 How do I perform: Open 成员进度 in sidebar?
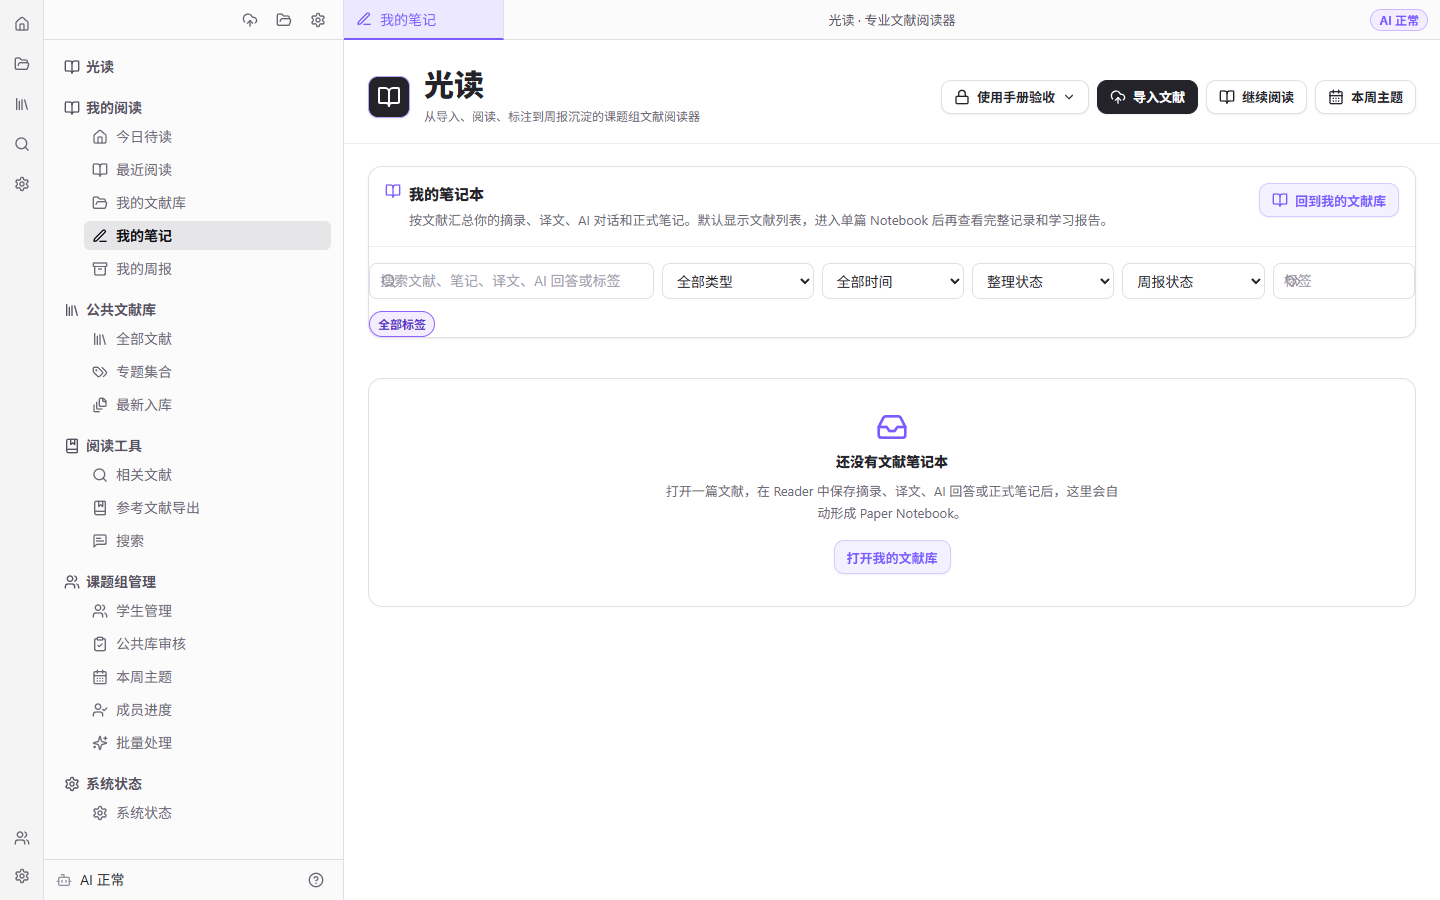(x=207, y=710)
